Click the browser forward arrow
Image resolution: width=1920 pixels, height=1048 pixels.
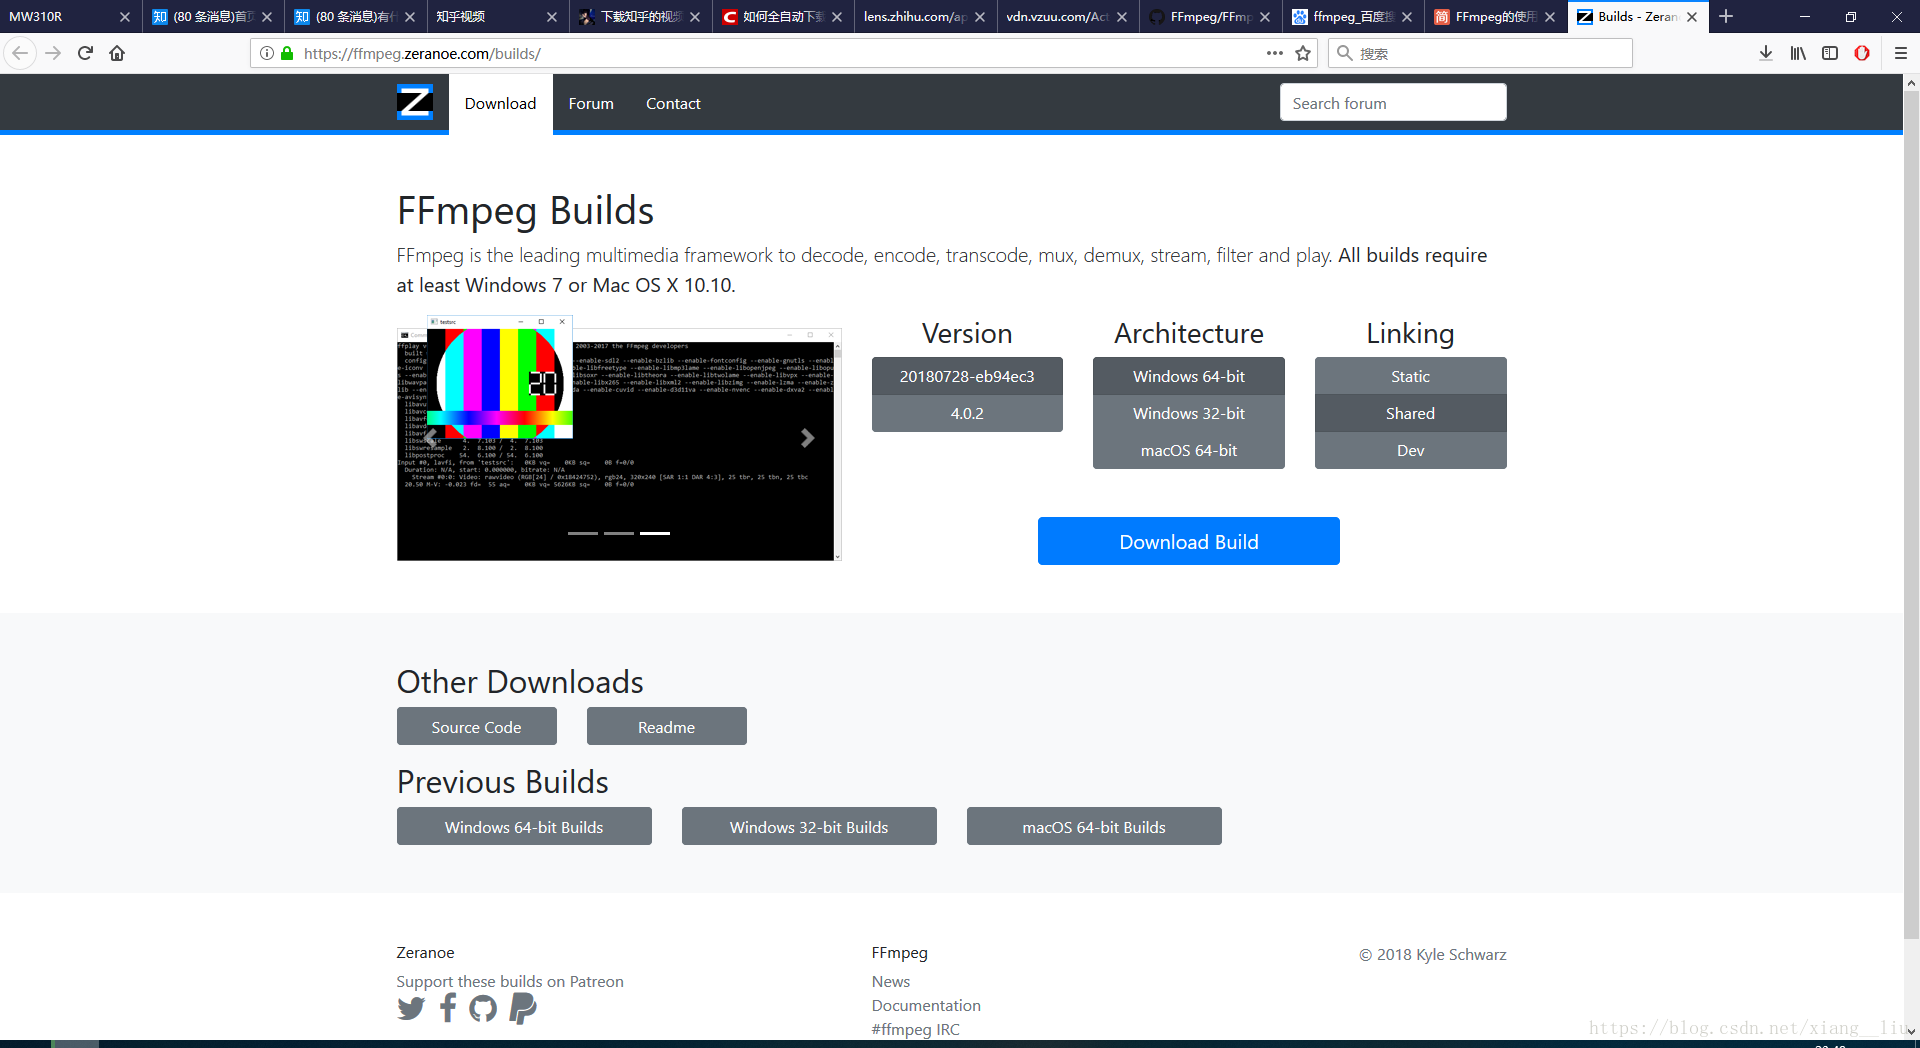point(54,53)
